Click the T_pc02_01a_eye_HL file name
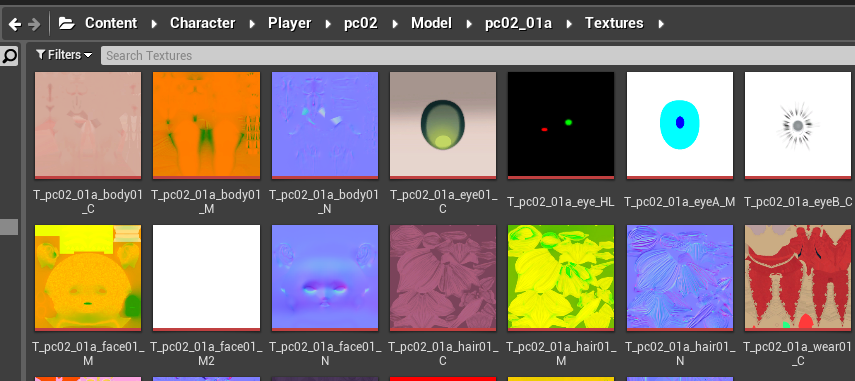The image size is (855, 381). click(x=561, y=202)
